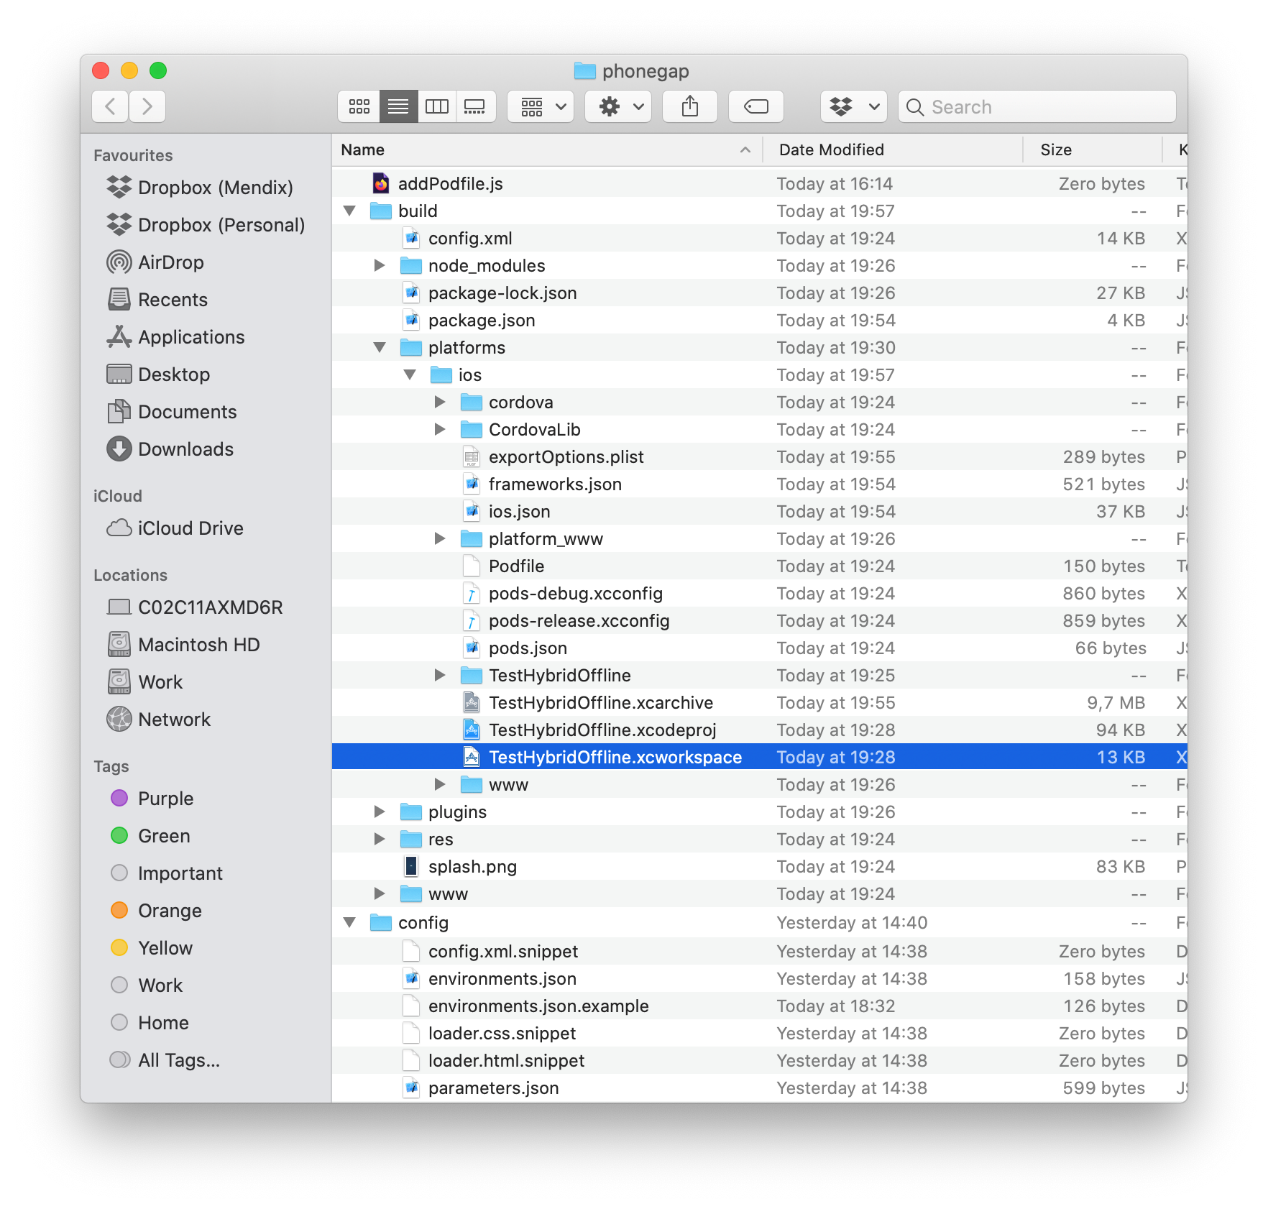Select the TestHybridOffline.xcarchive icon
Image resolution: width=1268 pixels, height=1209 pixels.
click(471, 703)
